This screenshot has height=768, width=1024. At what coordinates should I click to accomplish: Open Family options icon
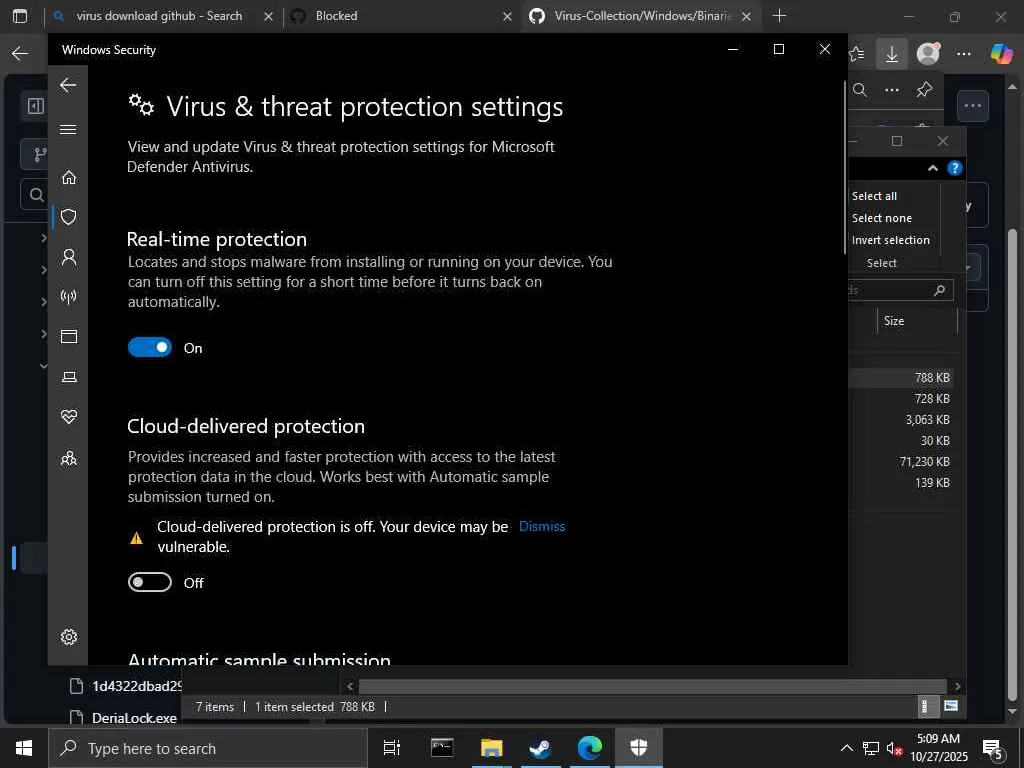tap(69, 458)
